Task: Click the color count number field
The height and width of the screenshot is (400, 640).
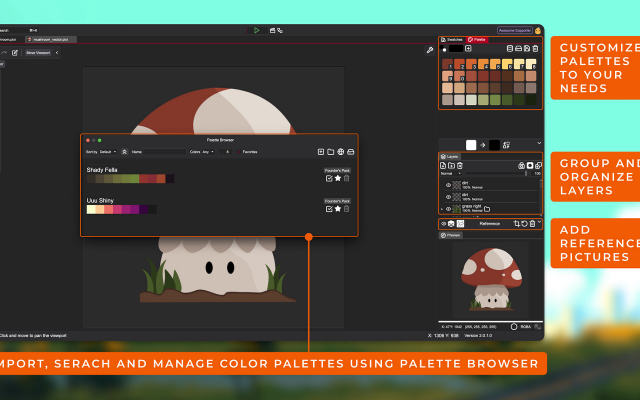Action: pos(226,152)
